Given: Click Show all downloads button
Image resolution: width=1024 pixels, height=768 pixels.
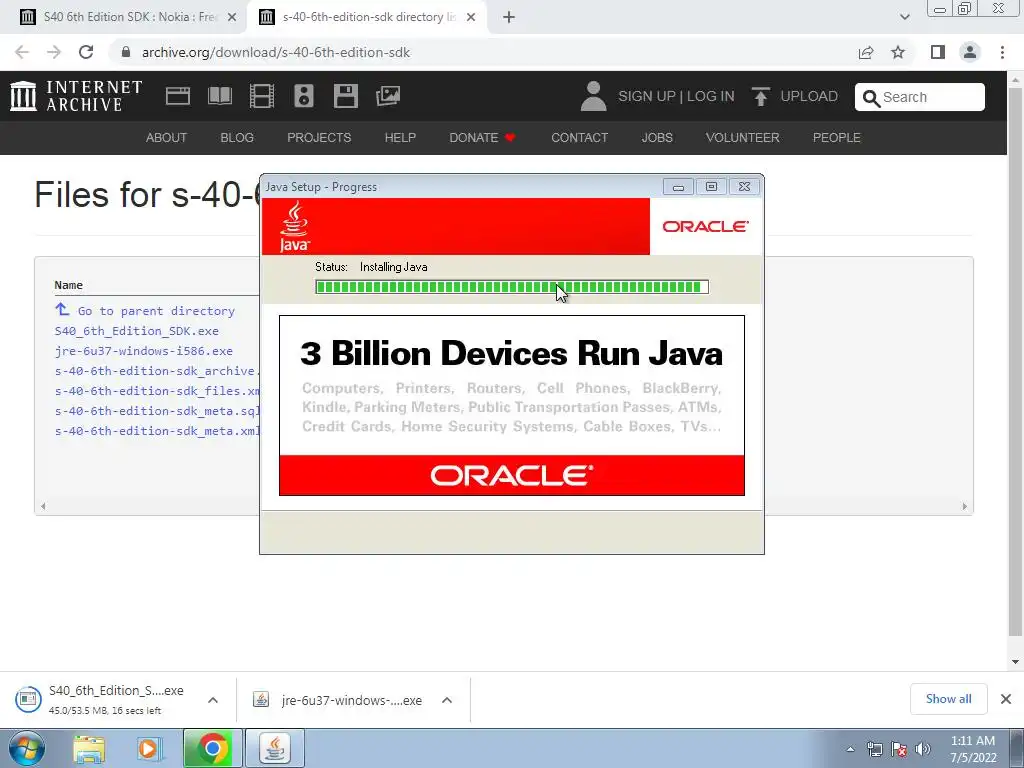Looking at the screenshot, I should tap(948, 699).
